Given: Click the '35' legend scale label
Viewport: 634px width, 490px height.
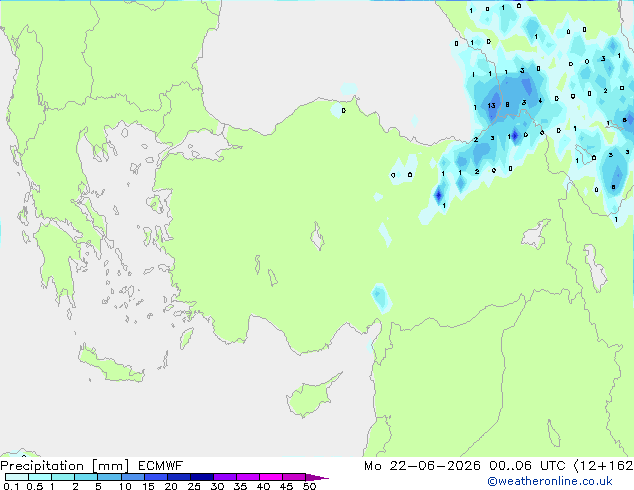Looking at the screenshot, I should tap(240, 486).
